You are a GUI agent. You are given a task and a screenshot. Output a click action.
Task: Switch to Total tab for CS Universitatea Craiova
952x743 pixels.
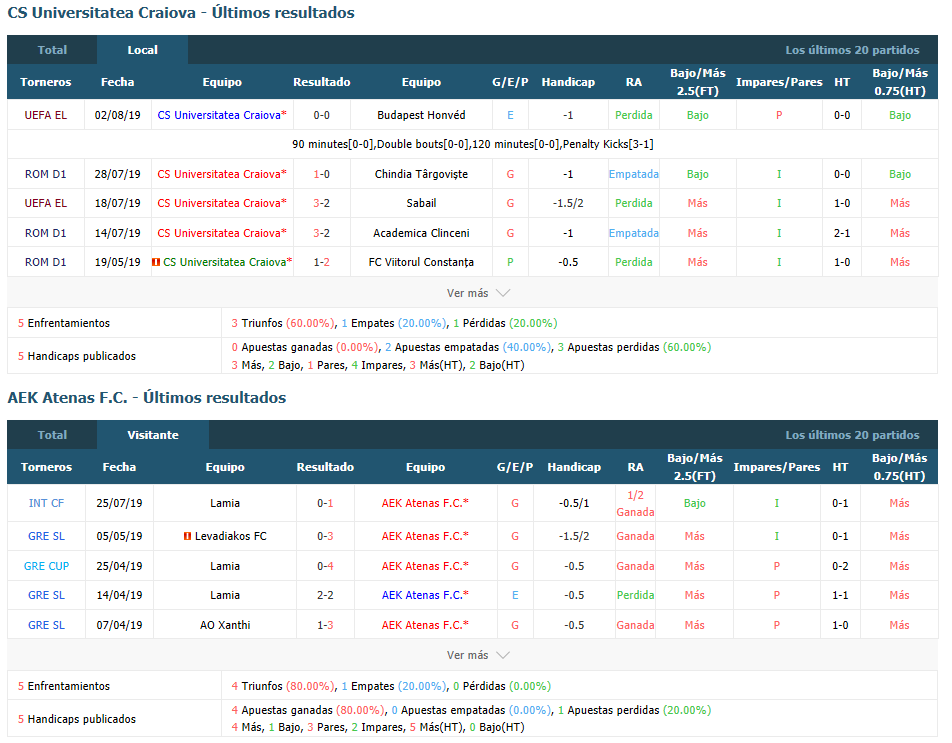(52, 50)
